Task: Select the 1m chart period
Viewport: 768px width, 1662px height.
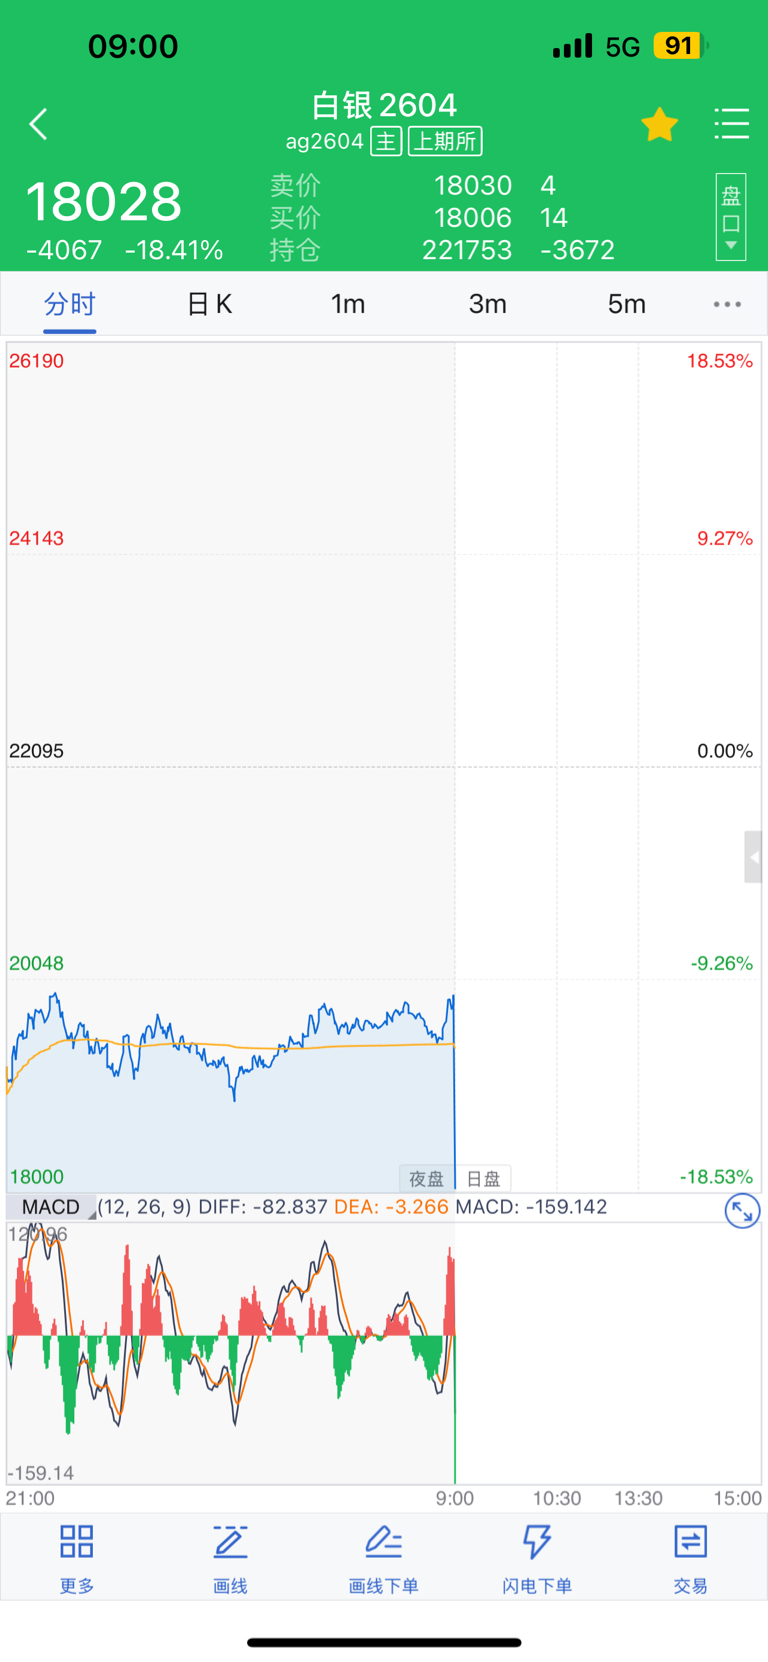Action: click(348, 304)
